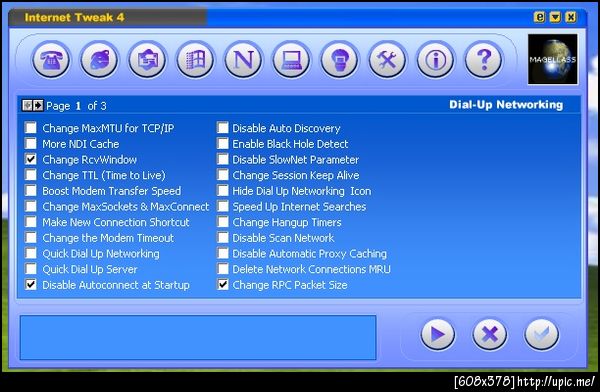Click the checkmark apply round button
This screenshot has height=392, width=600.
tap(541, 335)
